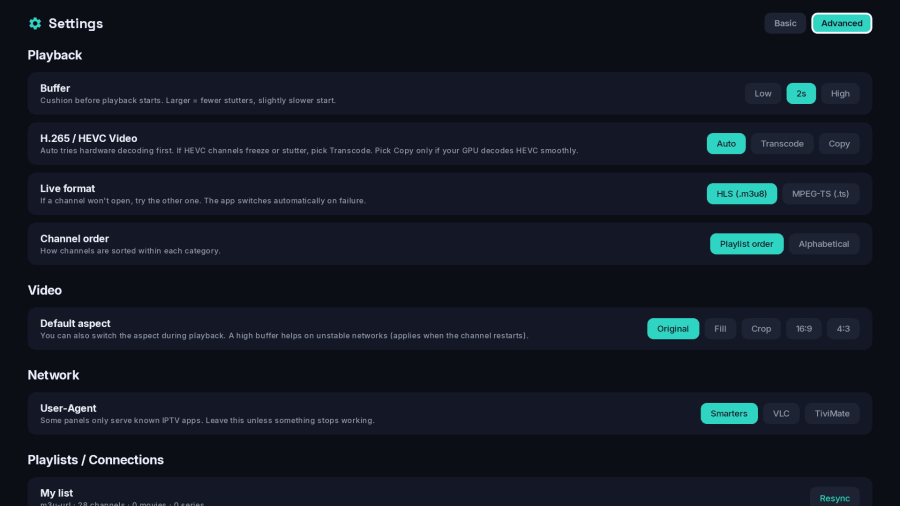The image size is (900, 506).
Task: Sort channels by Playlist order
Action: pos(746,244)
